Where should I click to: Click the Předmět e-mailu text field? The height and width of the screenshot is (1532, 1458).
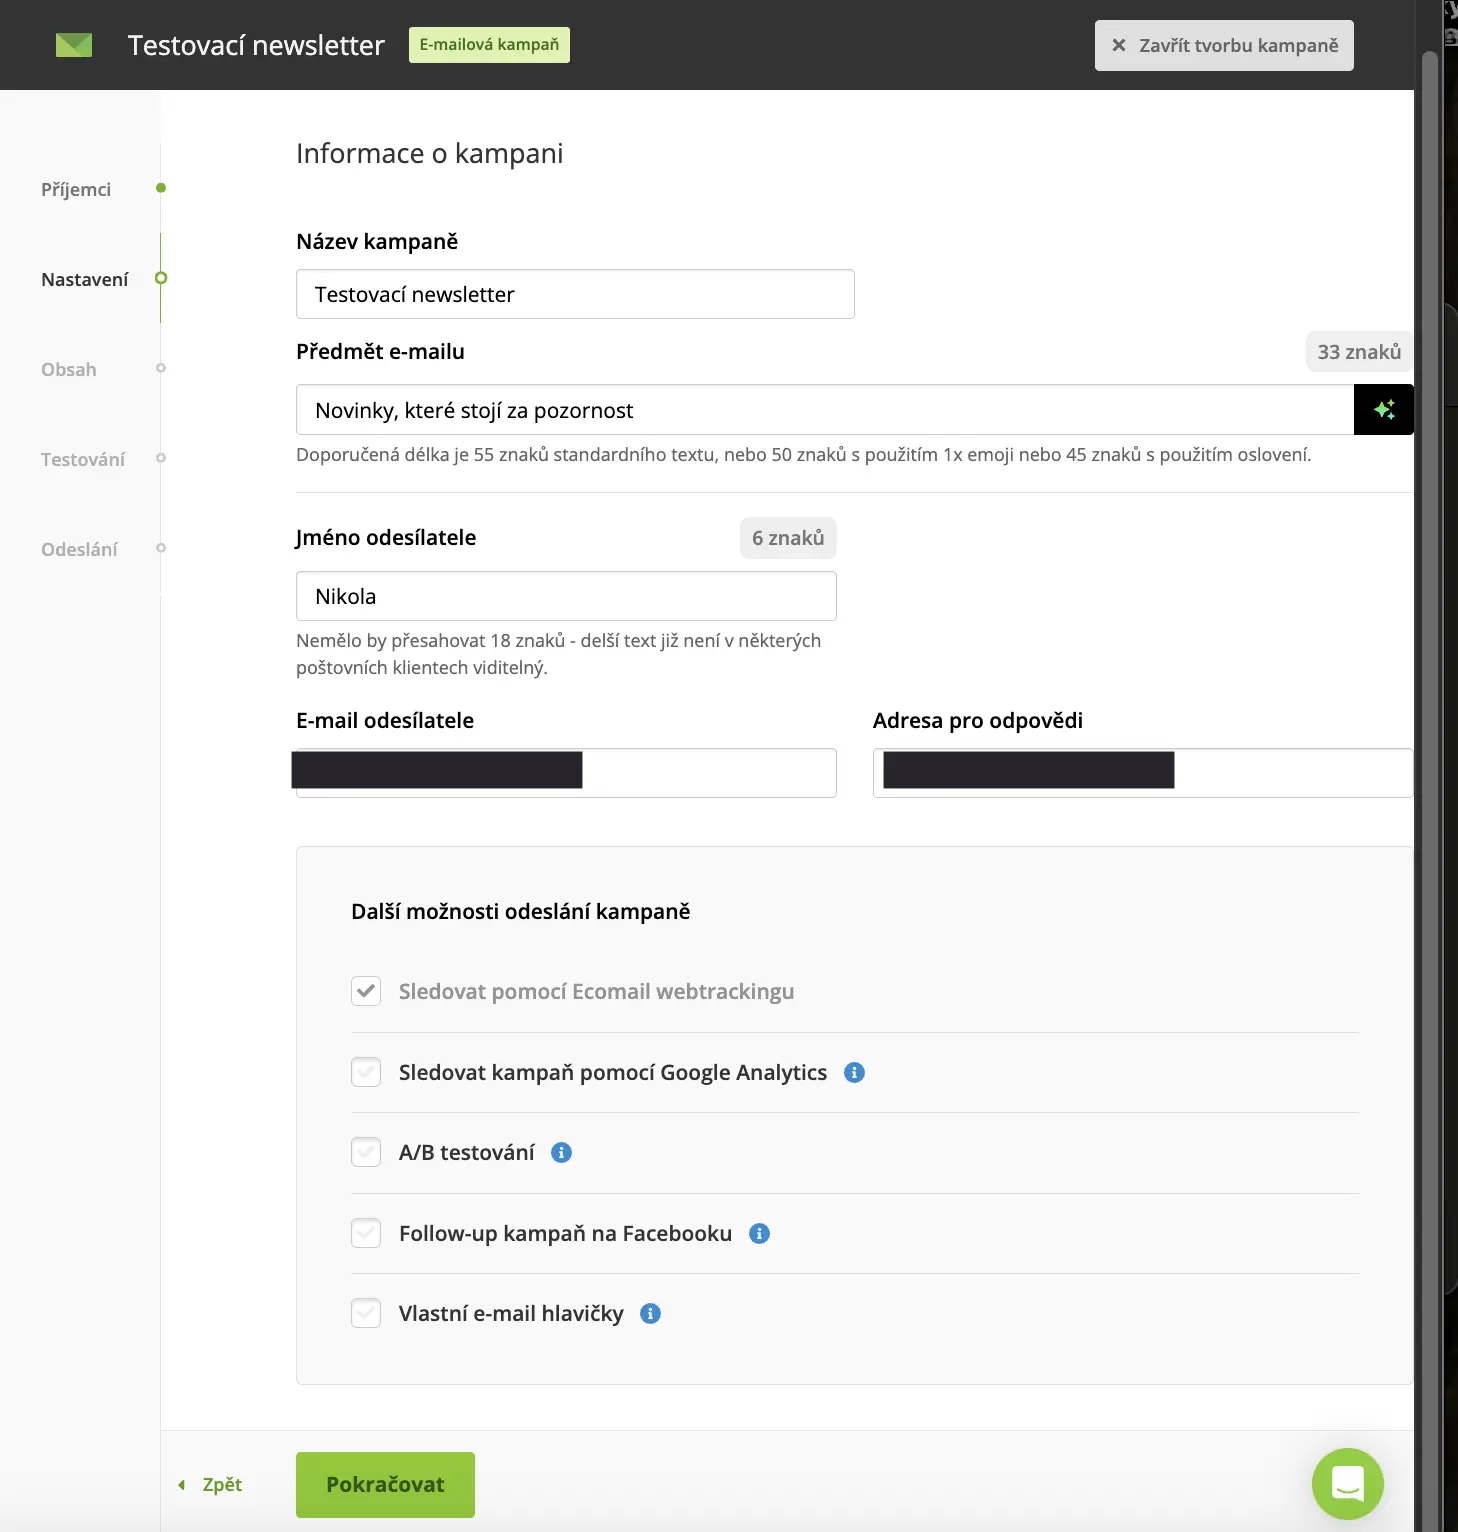coord(825,410)
